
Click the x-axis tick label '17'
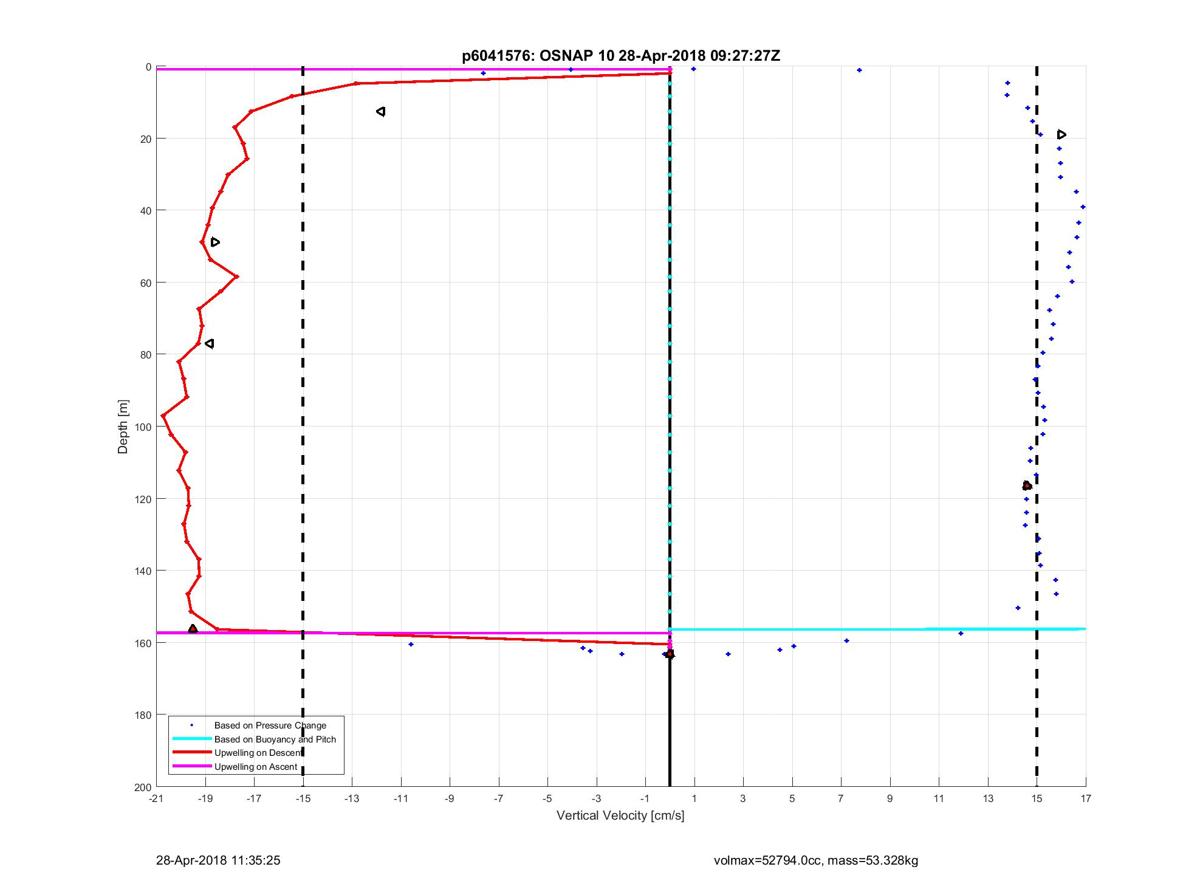point(1086,799)
